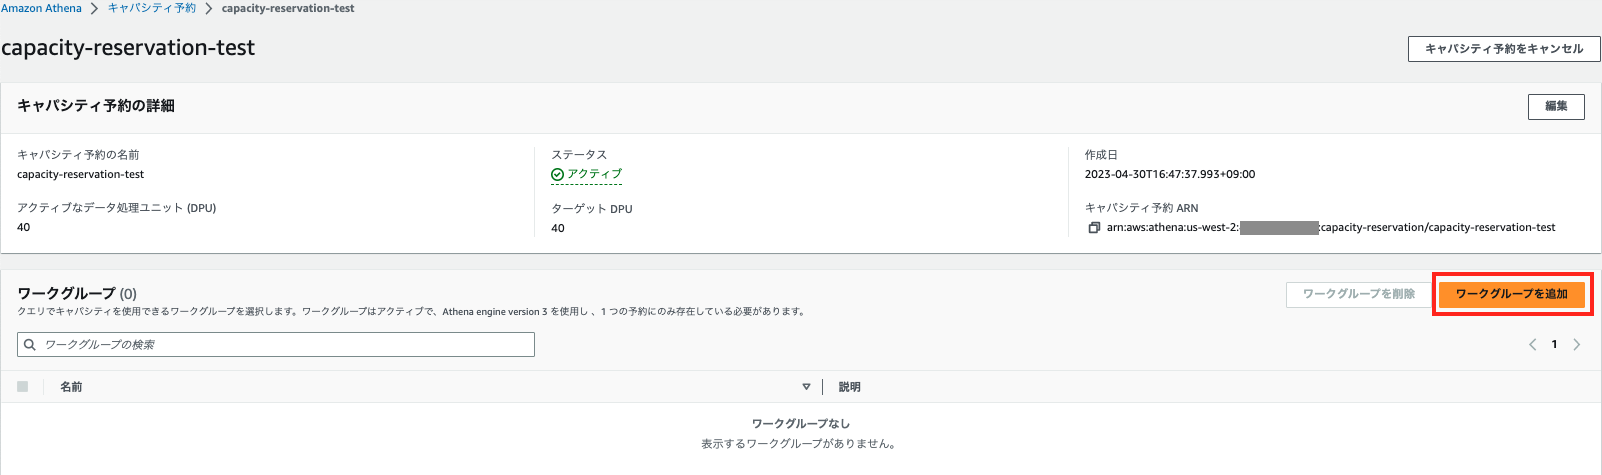
Task: Click the 説明 column header
Action: [849, 387]
